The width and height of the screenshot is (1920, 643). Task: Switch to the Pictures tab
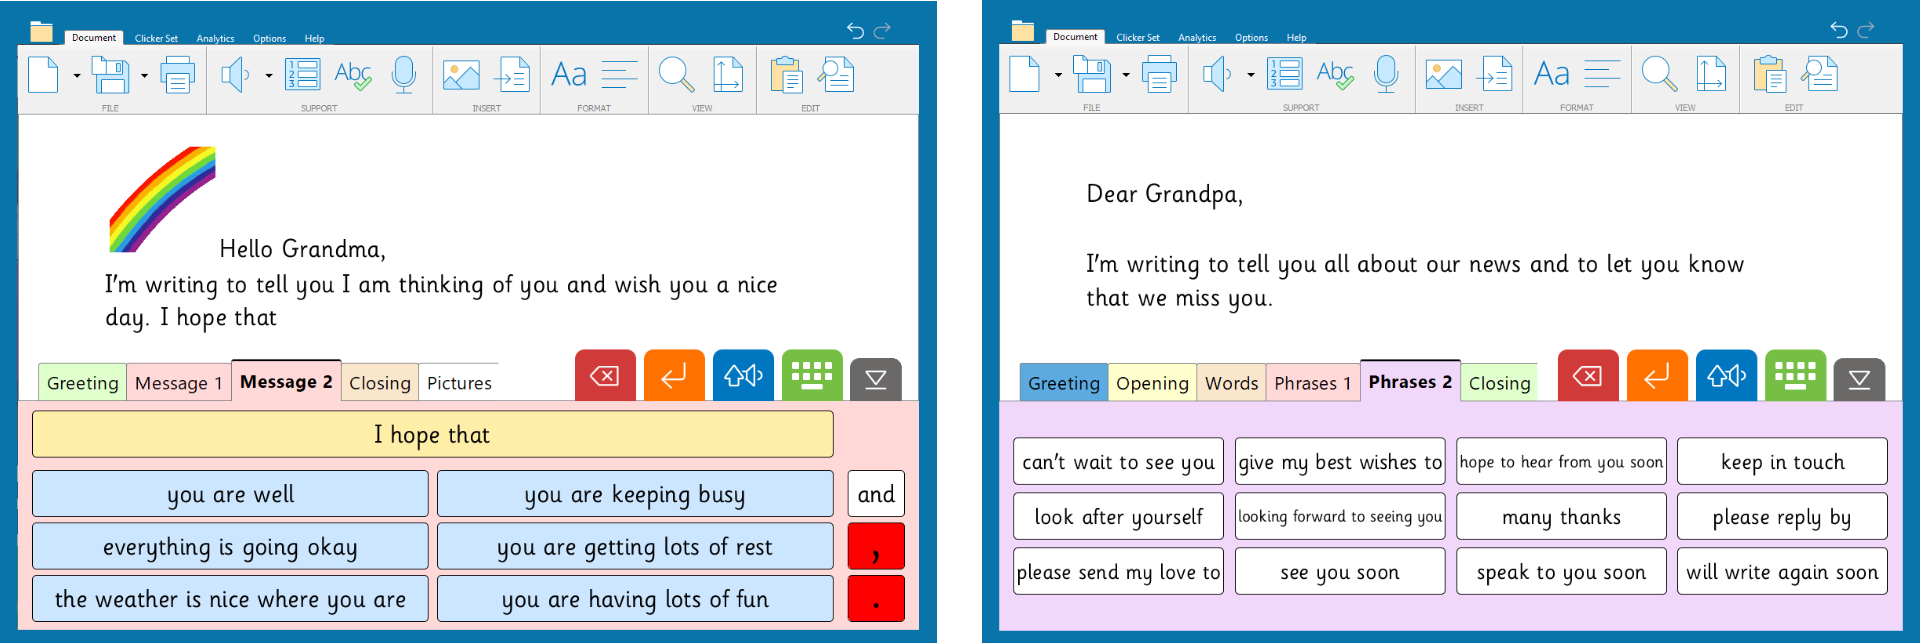coord(459,383)
